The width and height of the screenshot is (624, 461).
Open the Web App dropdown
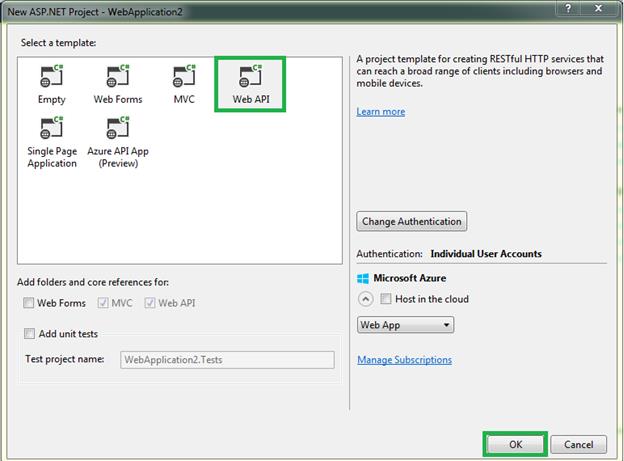pyautogui.click(x=405, y=325)
